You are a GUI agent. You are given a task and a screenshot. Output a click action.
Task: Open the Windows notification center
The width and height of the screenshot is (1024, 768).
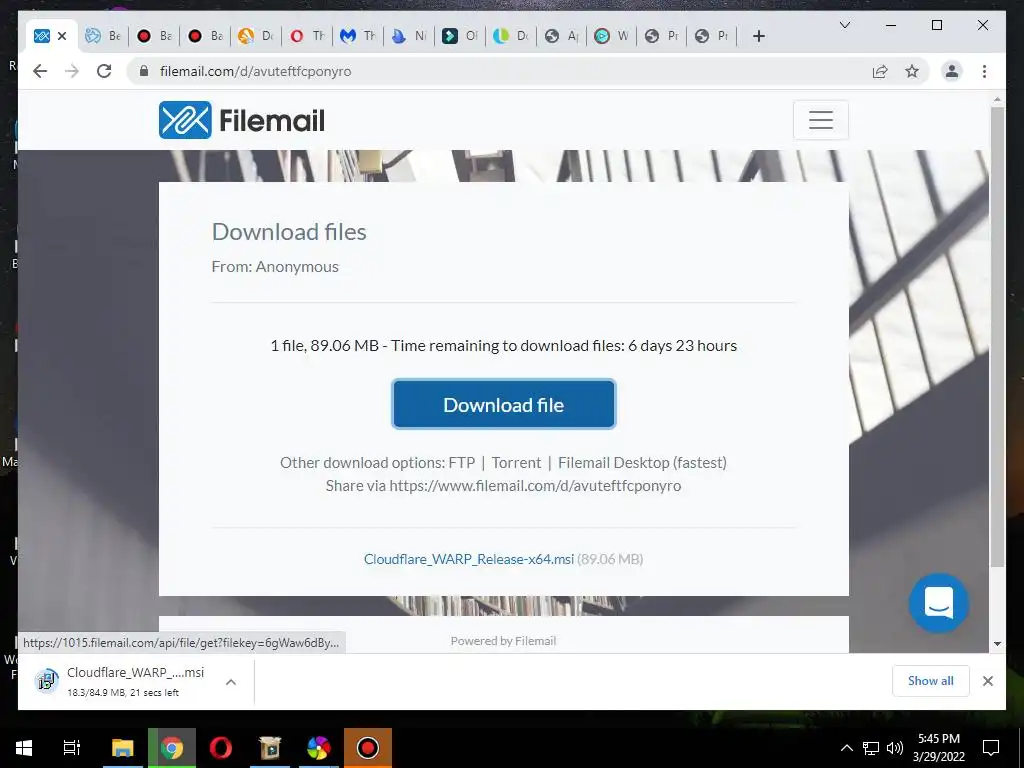click(991, 748)
